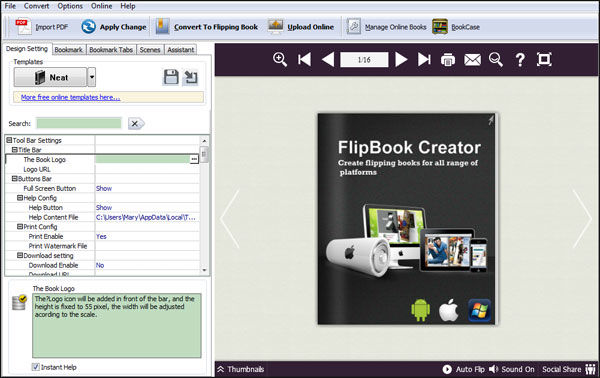Click the settings list scrollbar up arrow
The width and height of the screenshot is (600, 378).
point(204,141)
